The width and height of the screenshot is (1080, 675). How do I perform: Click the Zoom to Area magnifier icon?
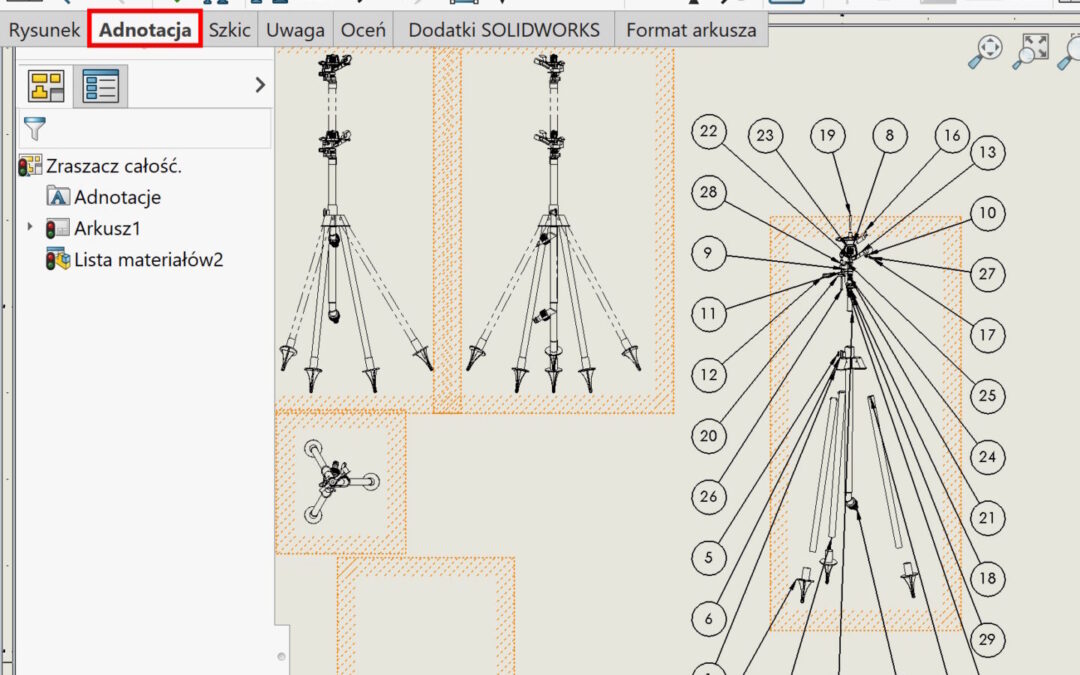click(1031, 51)
